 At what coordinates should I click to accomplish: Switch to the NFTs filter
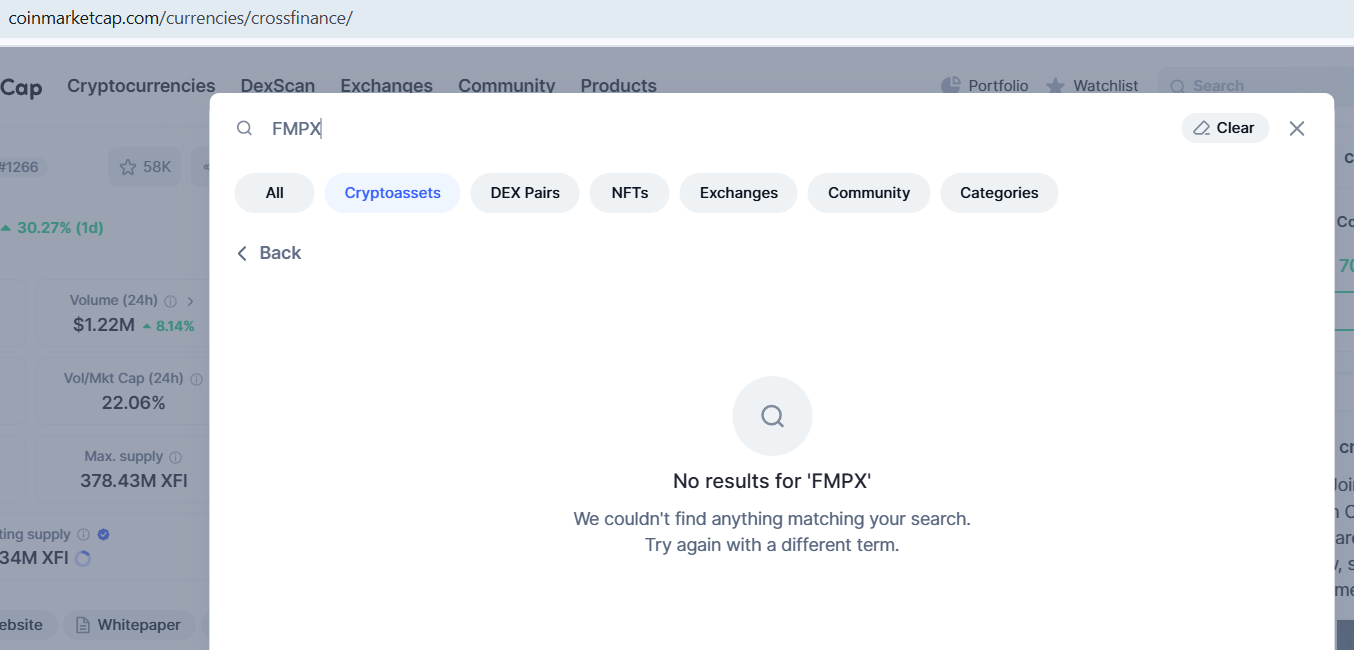pos(630,193)
